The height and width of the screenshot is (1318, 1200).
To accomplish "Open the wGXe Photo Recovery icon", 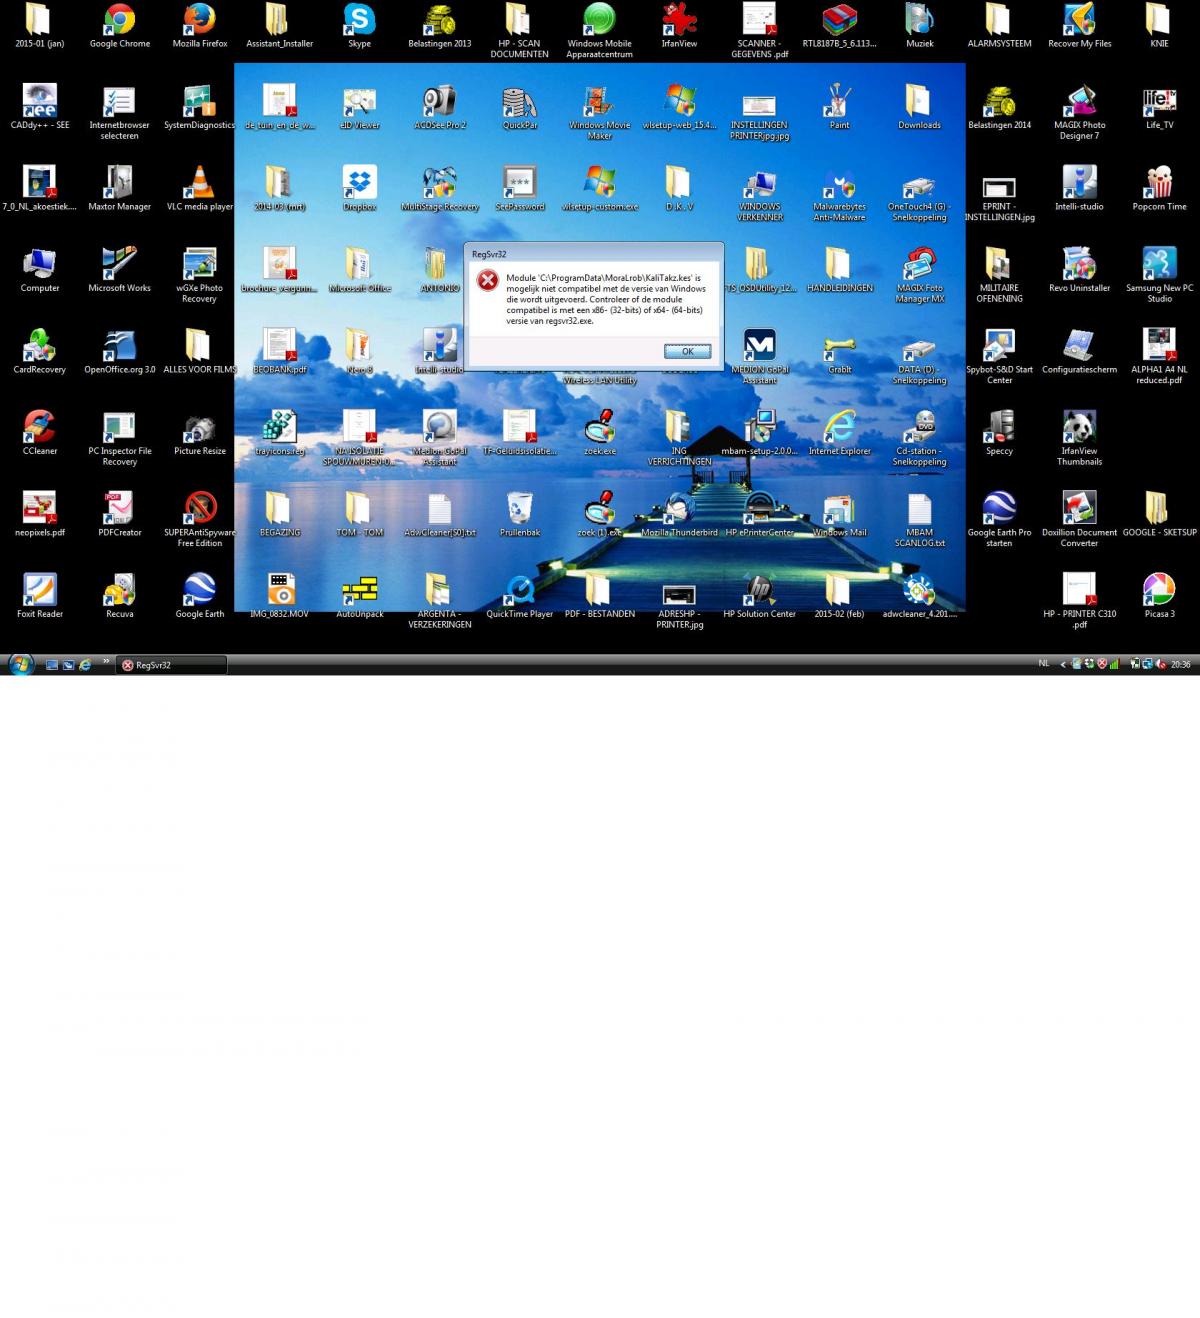I will coord(200,275).
